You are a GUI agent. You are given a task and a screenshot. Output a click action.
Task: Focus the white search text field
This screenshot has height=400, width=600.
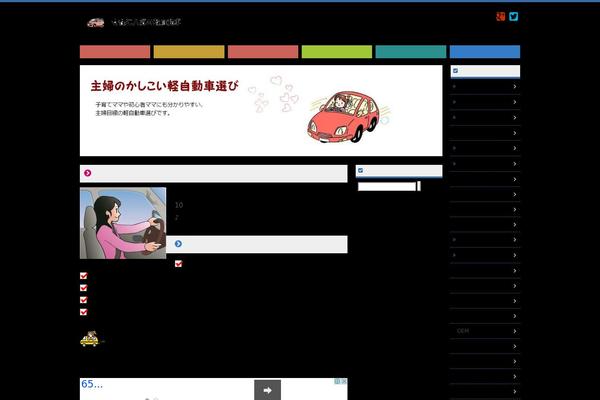pyautogui.click(x=387, y=186)
